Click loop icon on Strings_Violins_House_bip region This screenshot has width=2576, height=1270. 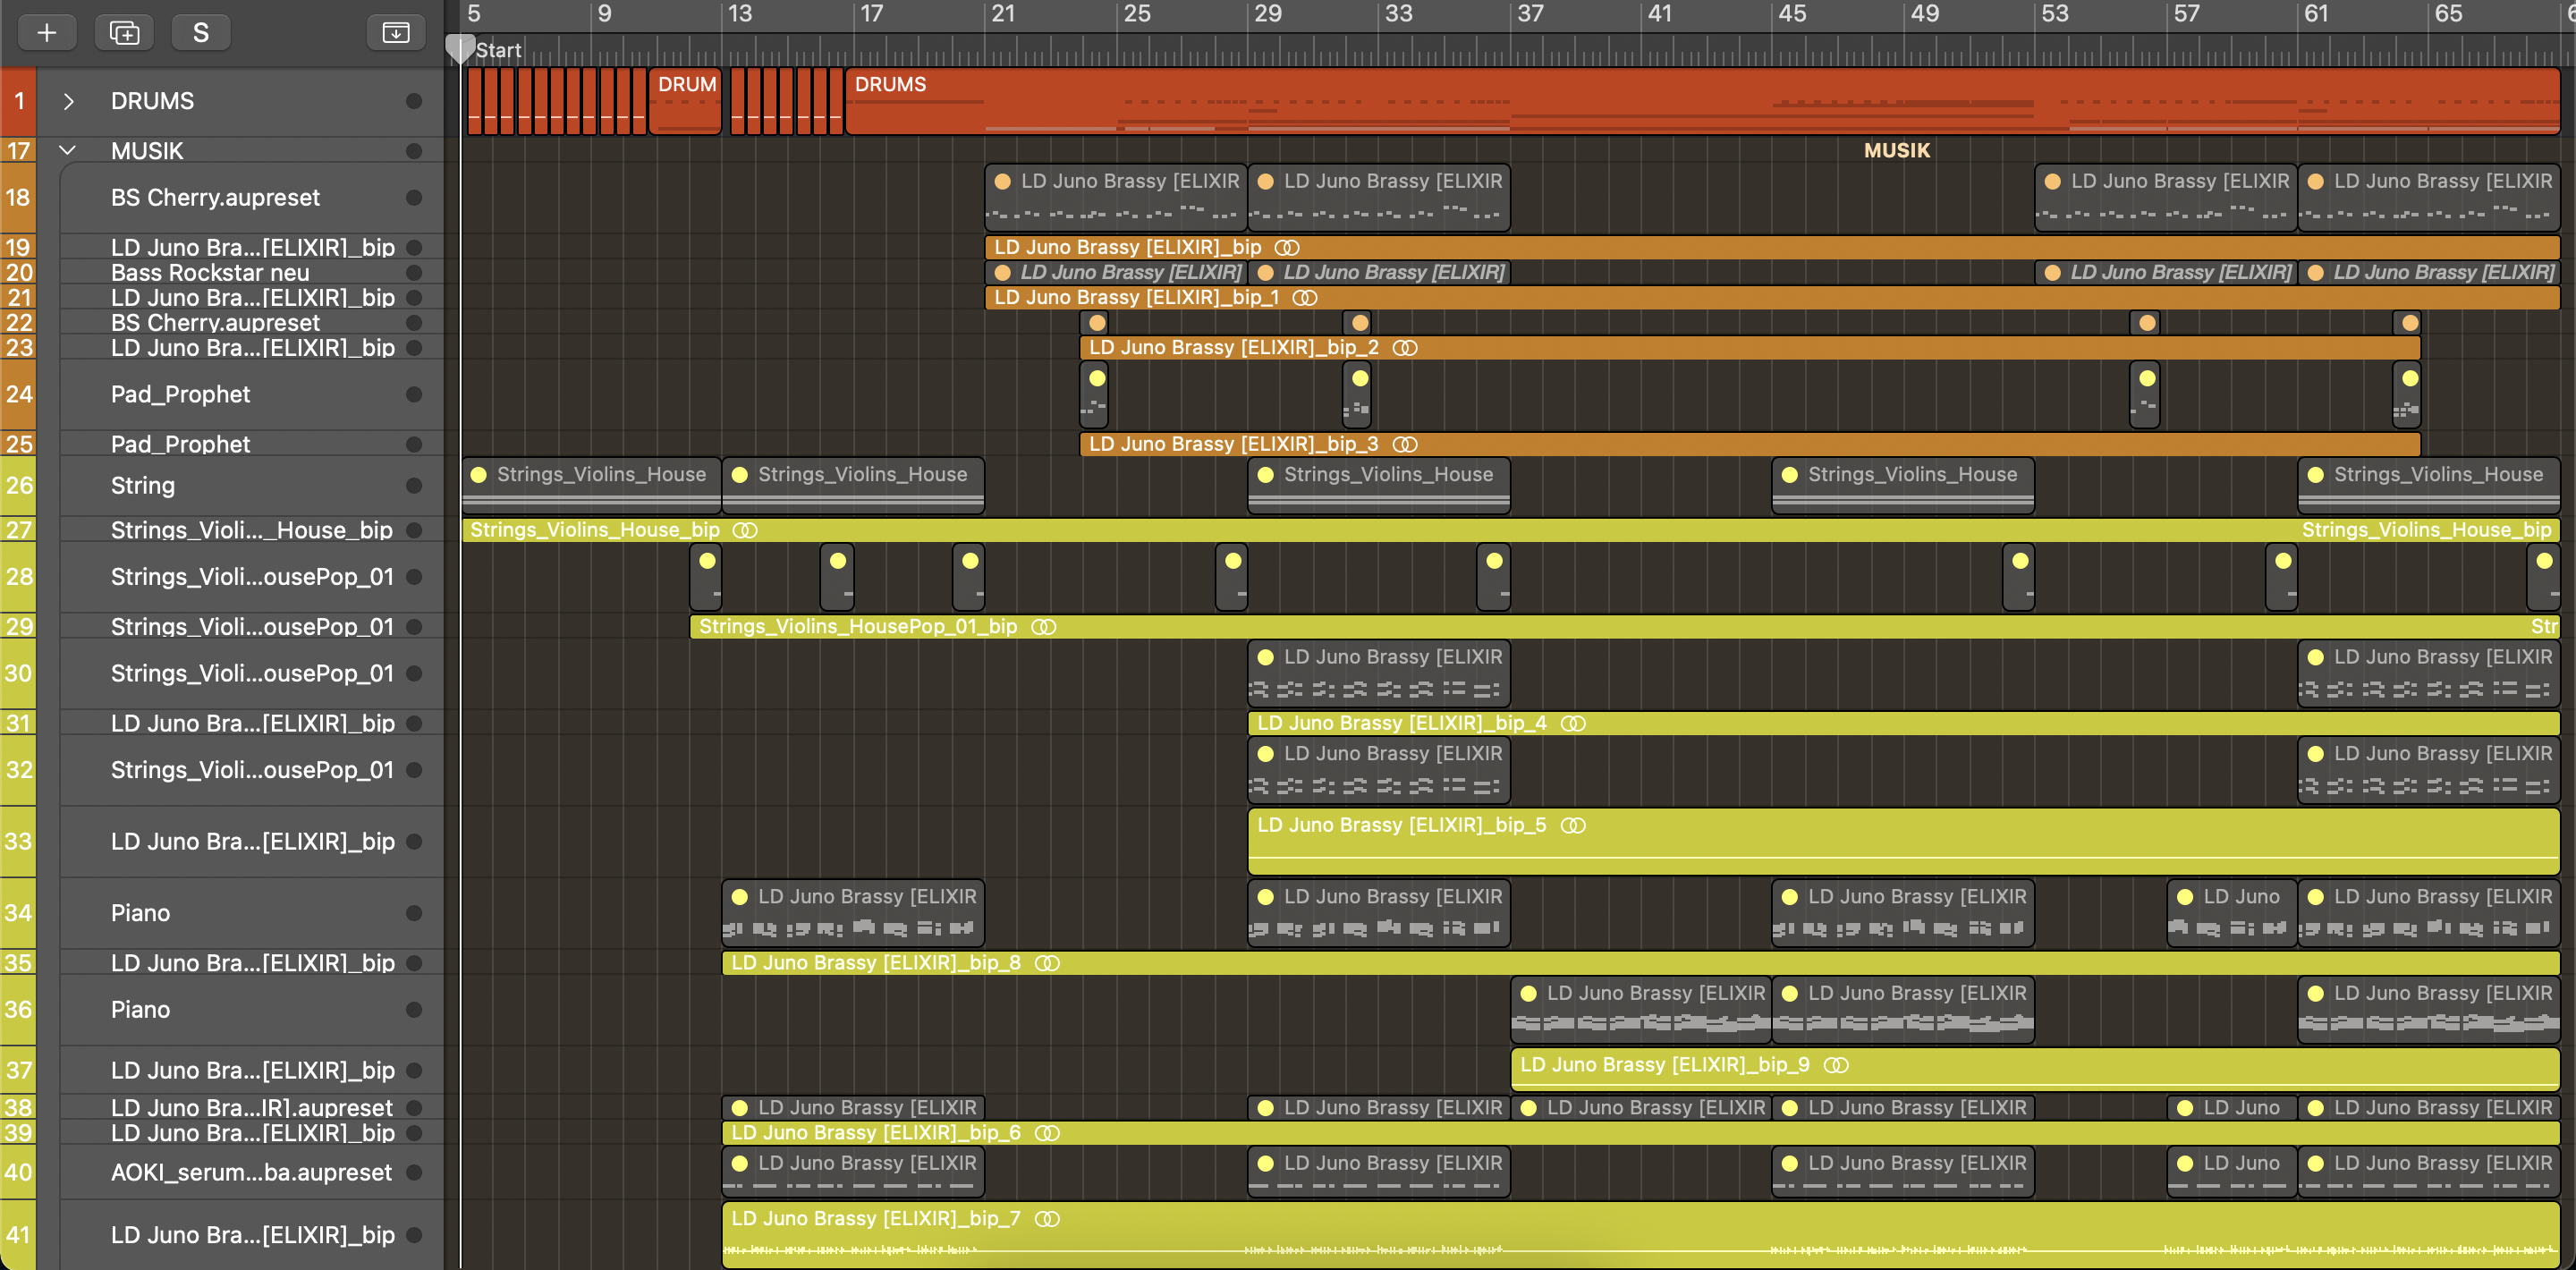point(745,530)
